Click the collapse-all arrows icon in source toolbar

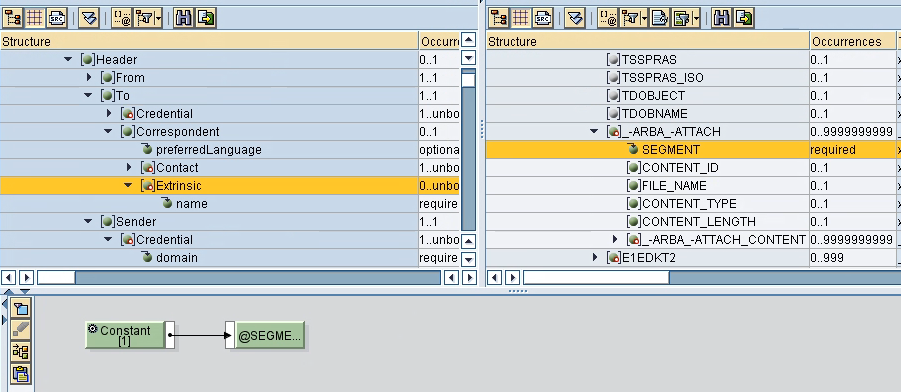(88, 18)
